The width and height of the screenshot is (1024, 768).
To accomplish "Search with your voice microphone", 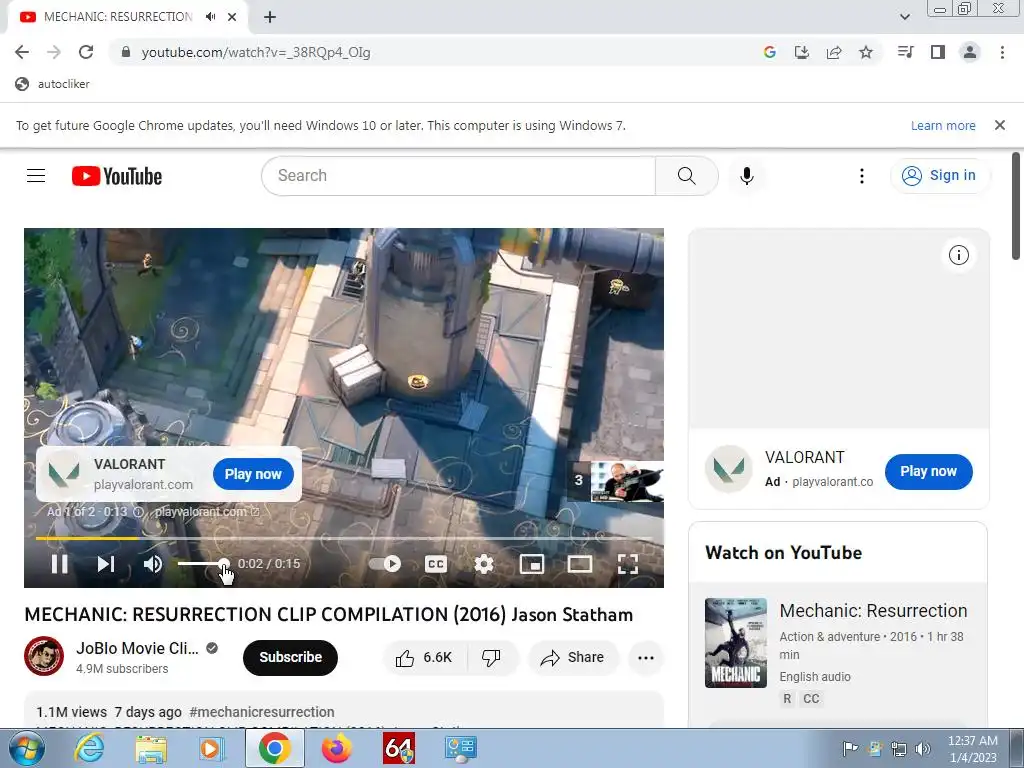I will click(746, 176).
